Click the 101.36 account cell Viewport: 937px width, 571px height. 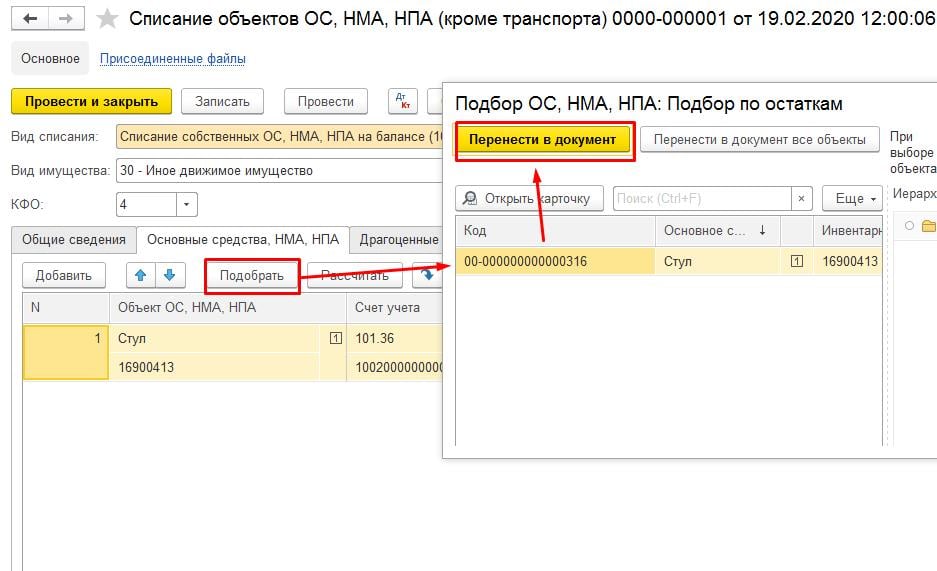click(394, 339)
